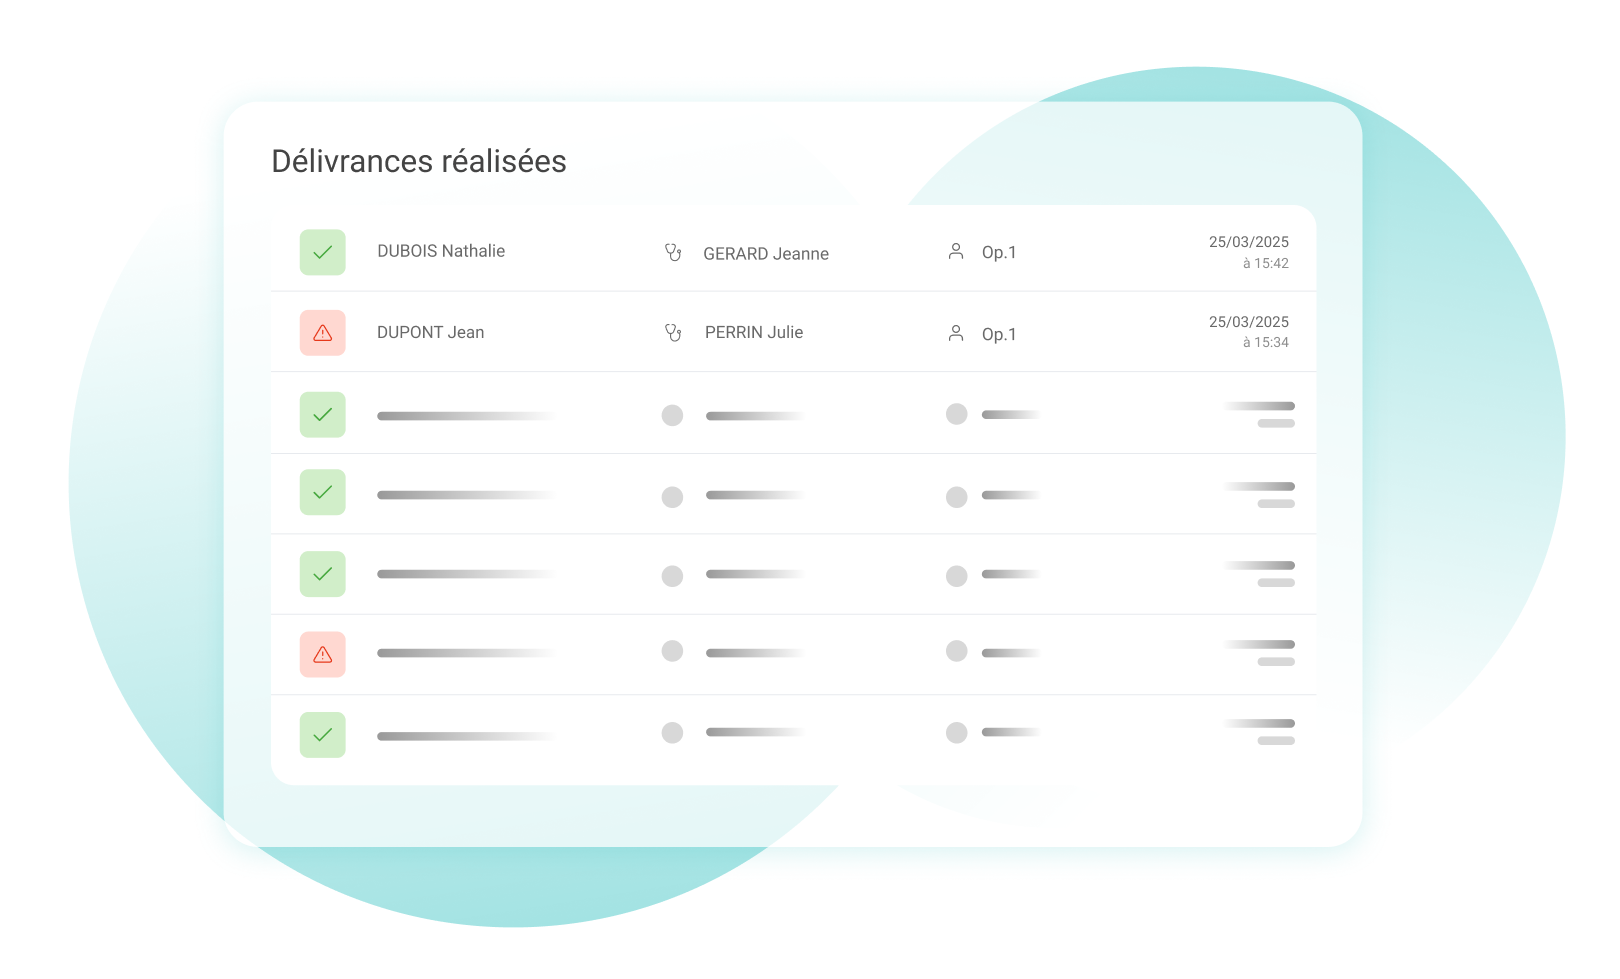Click the green checkmark icon in the fifth row
The image size is (1620, 979).
point(322,574)
